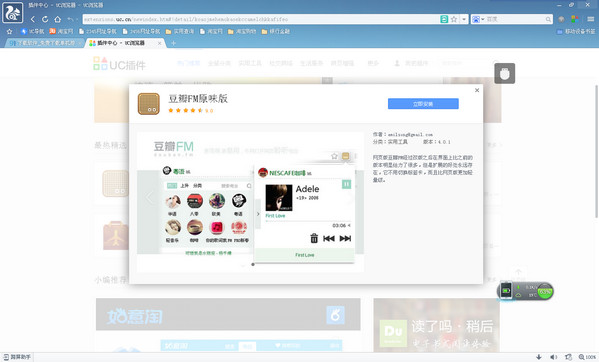
Task: Open the 实用查询 bookmark folder
Action: click(x=180, y=31)
